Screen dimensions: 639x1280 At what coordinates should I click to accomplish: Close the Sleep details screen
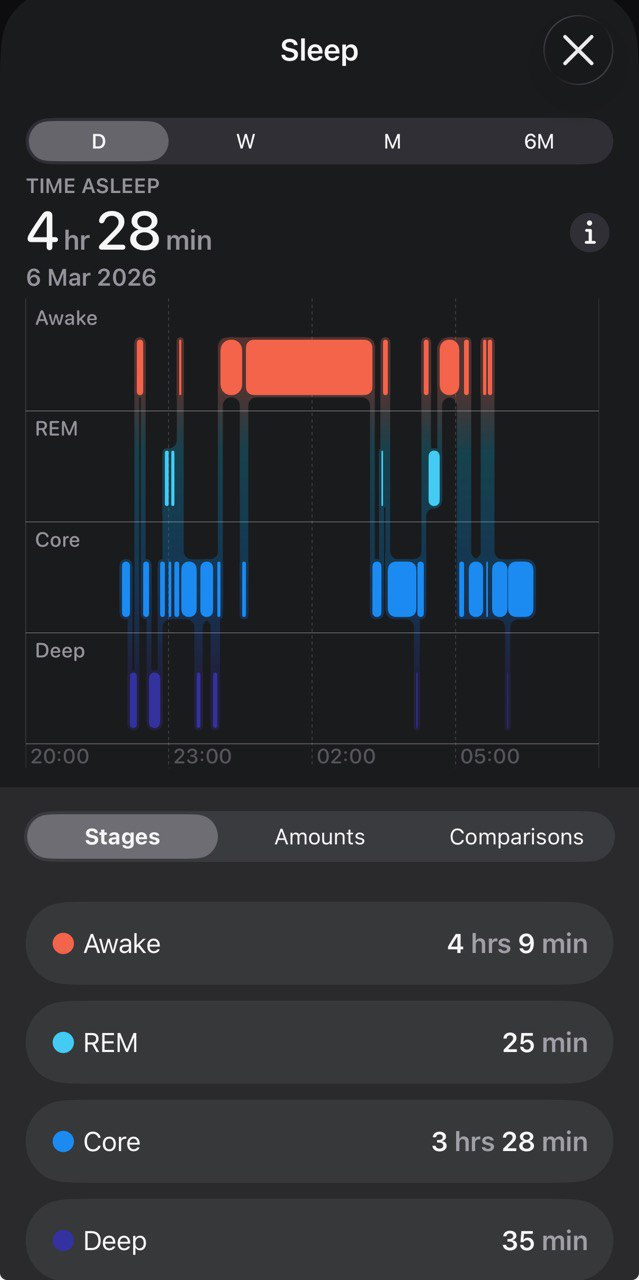578,50
